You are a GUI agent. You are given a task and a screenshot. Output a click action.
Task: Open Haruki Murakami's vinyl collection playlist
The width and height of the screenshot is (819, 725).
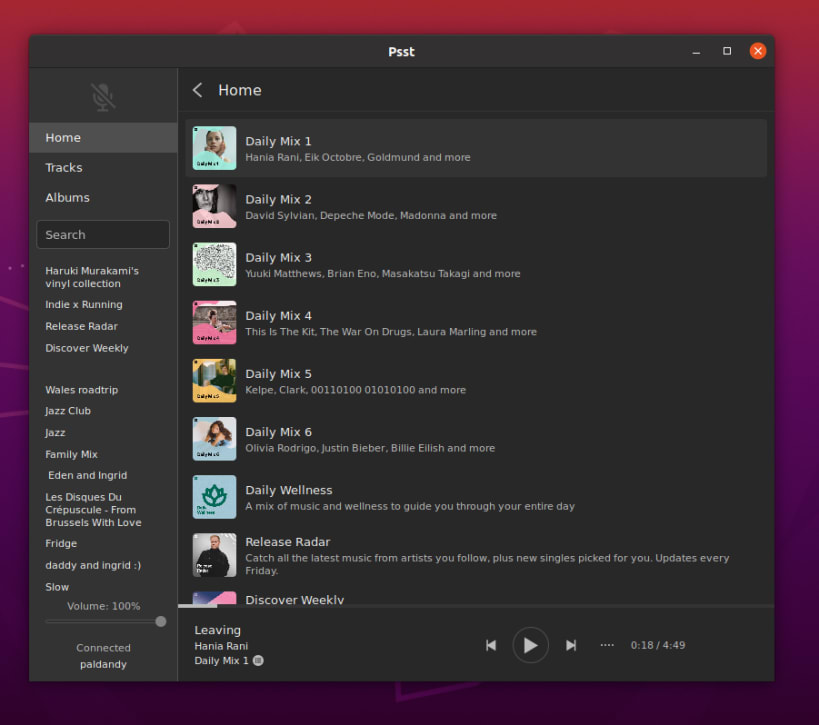click(x=92, y=277)
